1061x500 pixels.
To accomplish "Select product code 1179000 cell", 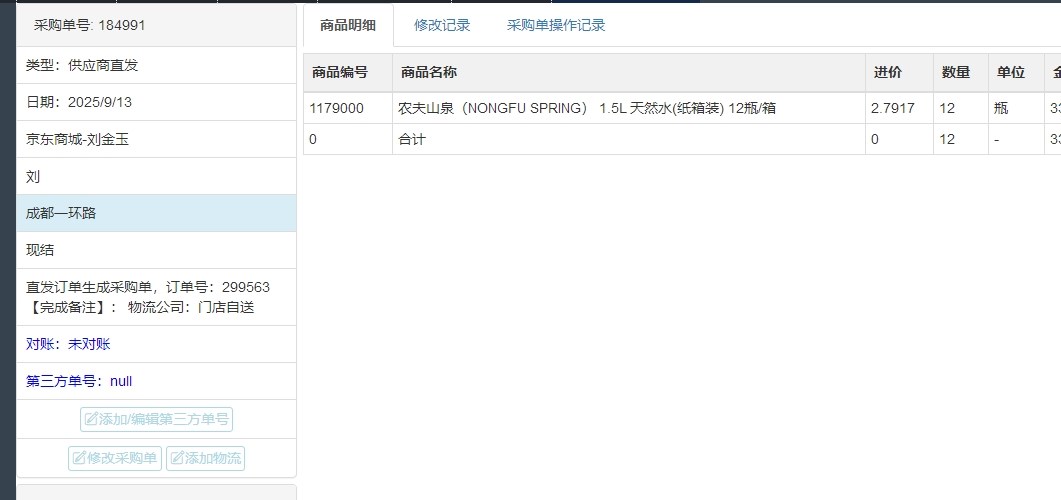I will (337, 108).
